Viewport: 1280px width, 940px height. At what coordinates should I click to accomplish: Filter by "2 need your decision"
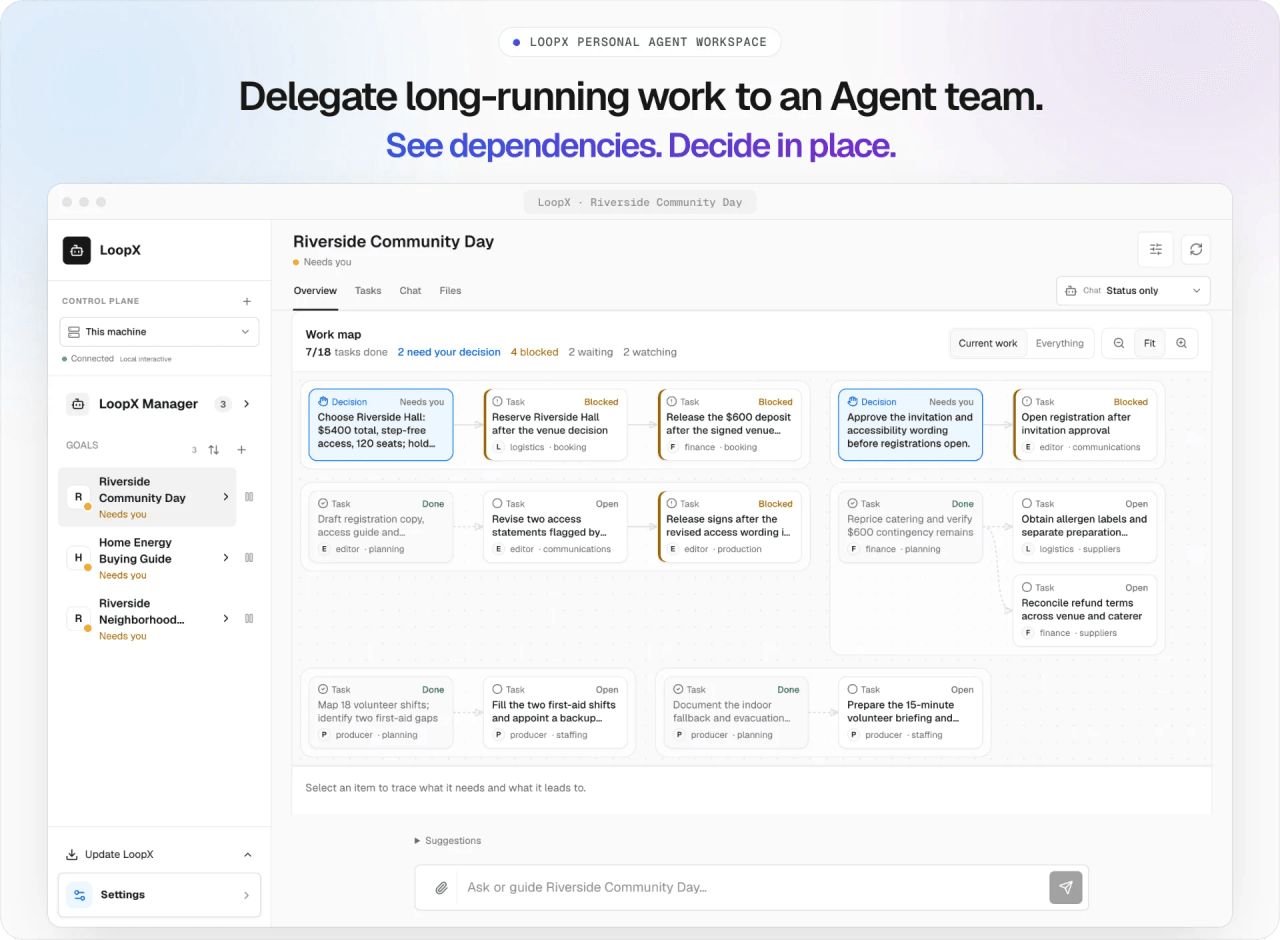[449, 352]
